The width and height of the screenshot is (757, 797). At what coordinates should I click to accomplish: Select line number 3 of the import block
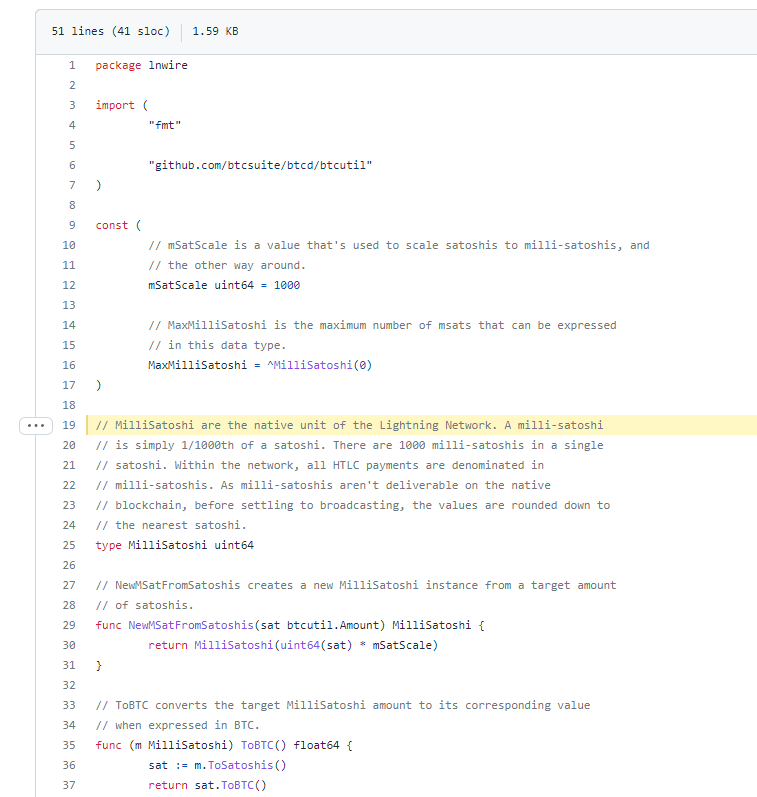point(71,105)
